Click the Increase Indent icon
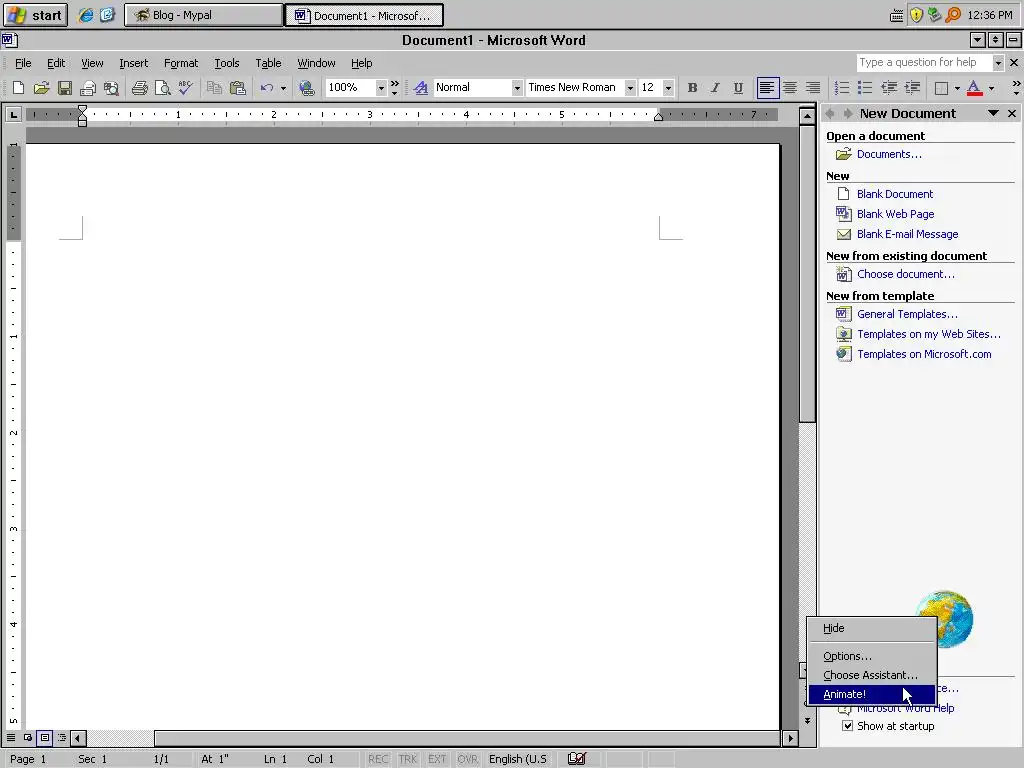Image resolution: width=1024 pixels, height=768 pixels. tap(912, 88)
